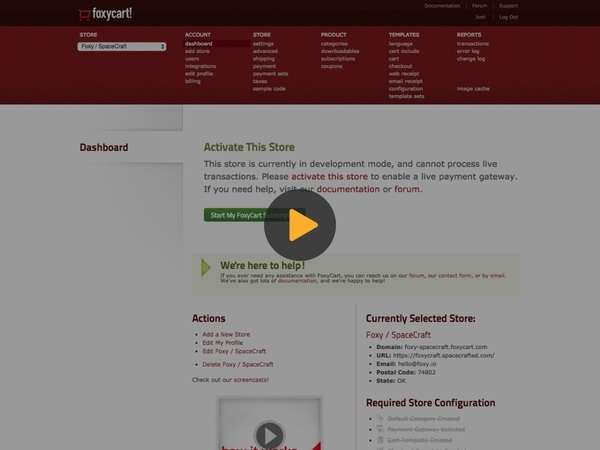Open settings under Store menu
Image resolution: width=600 pixels, height=450 pixels.
point(263,44)
